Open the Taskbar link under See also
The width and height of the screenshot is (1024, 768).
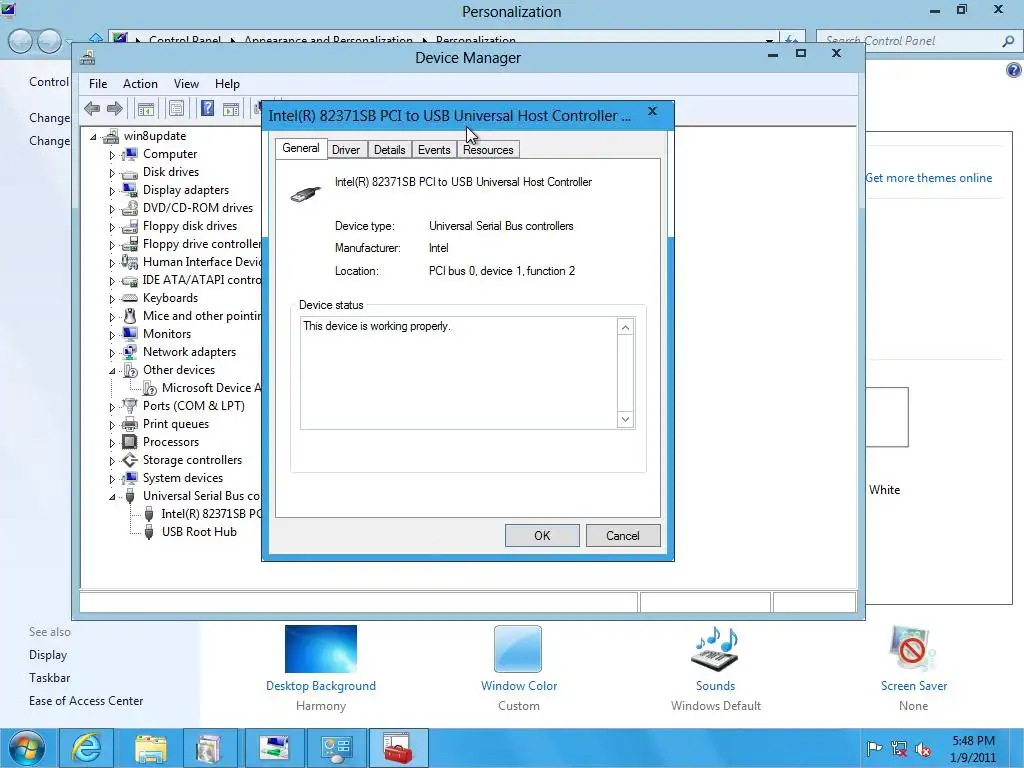[50, 678]
